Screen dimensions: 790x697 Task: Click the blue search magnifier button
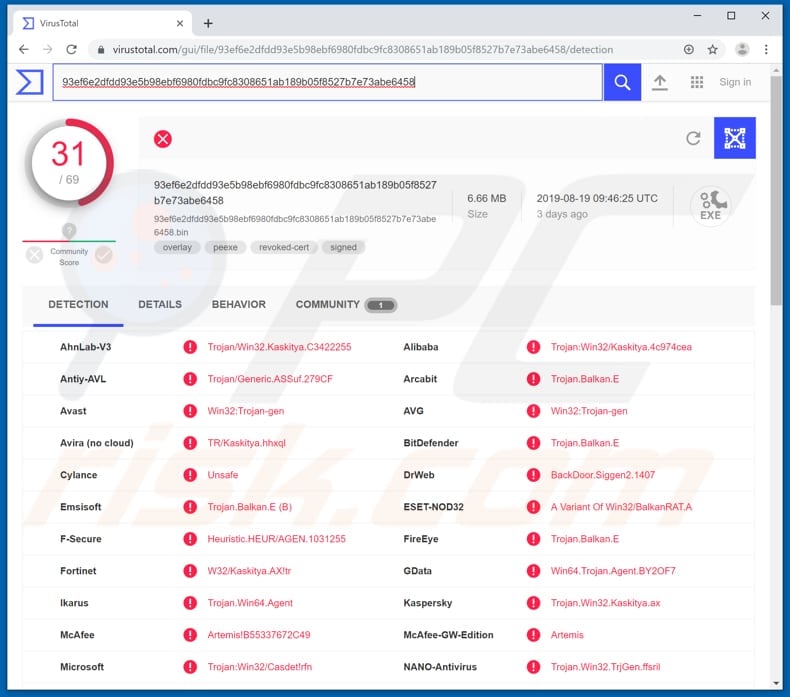(x=622, y=82)
